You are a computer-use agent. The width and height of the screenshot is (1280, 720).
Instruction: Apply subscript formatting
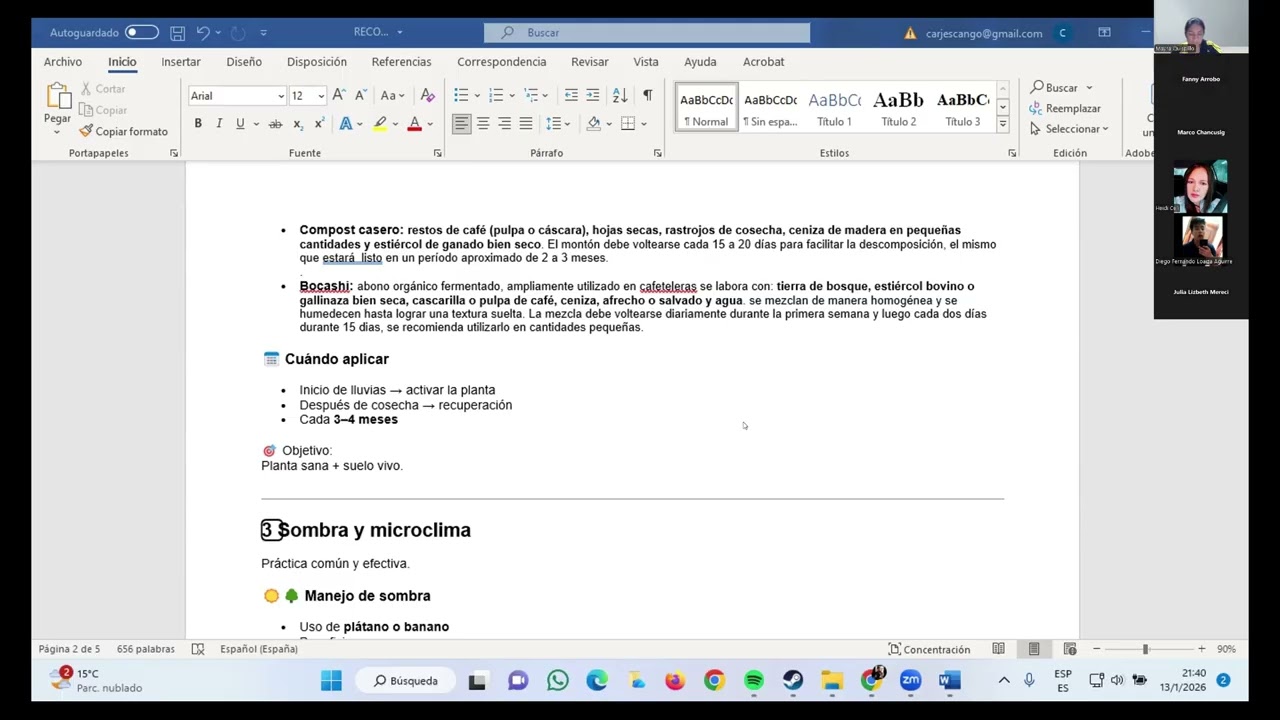coord(298,124)
